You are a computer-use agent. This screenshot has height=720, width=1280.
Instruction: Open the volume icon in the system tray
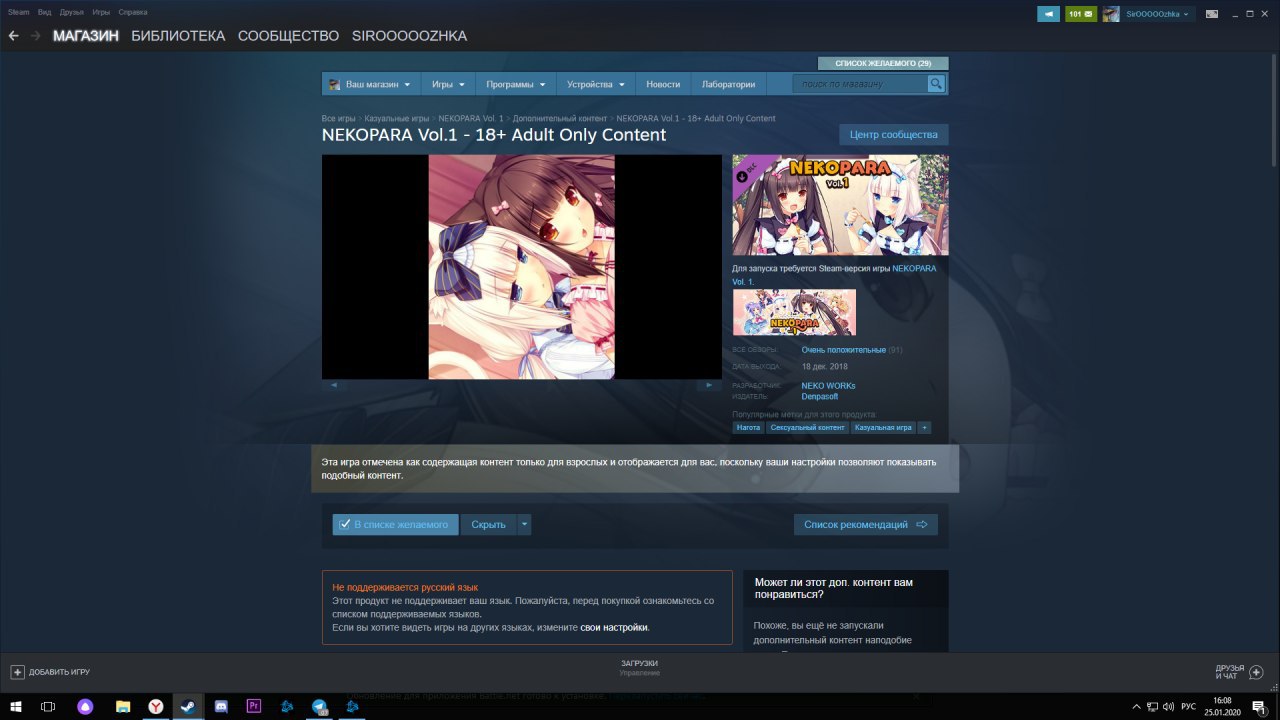tap(1169, 706)
